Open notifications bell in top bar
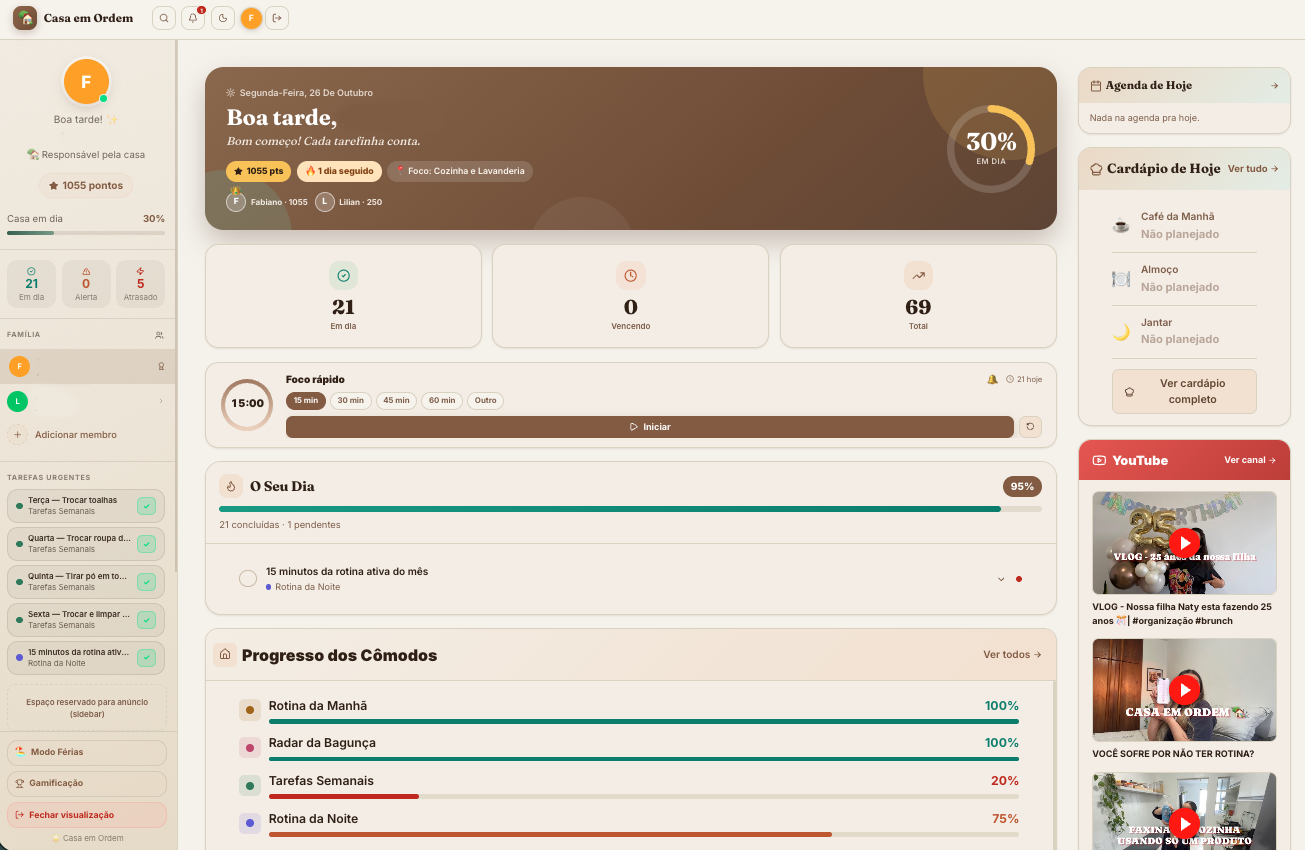1305x850 pixels. click(193, 18)
